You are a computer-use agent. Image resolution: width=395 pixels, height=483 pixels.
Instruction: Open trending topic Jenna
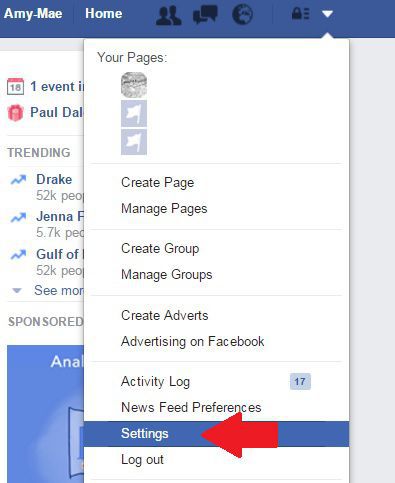point(60,217)
